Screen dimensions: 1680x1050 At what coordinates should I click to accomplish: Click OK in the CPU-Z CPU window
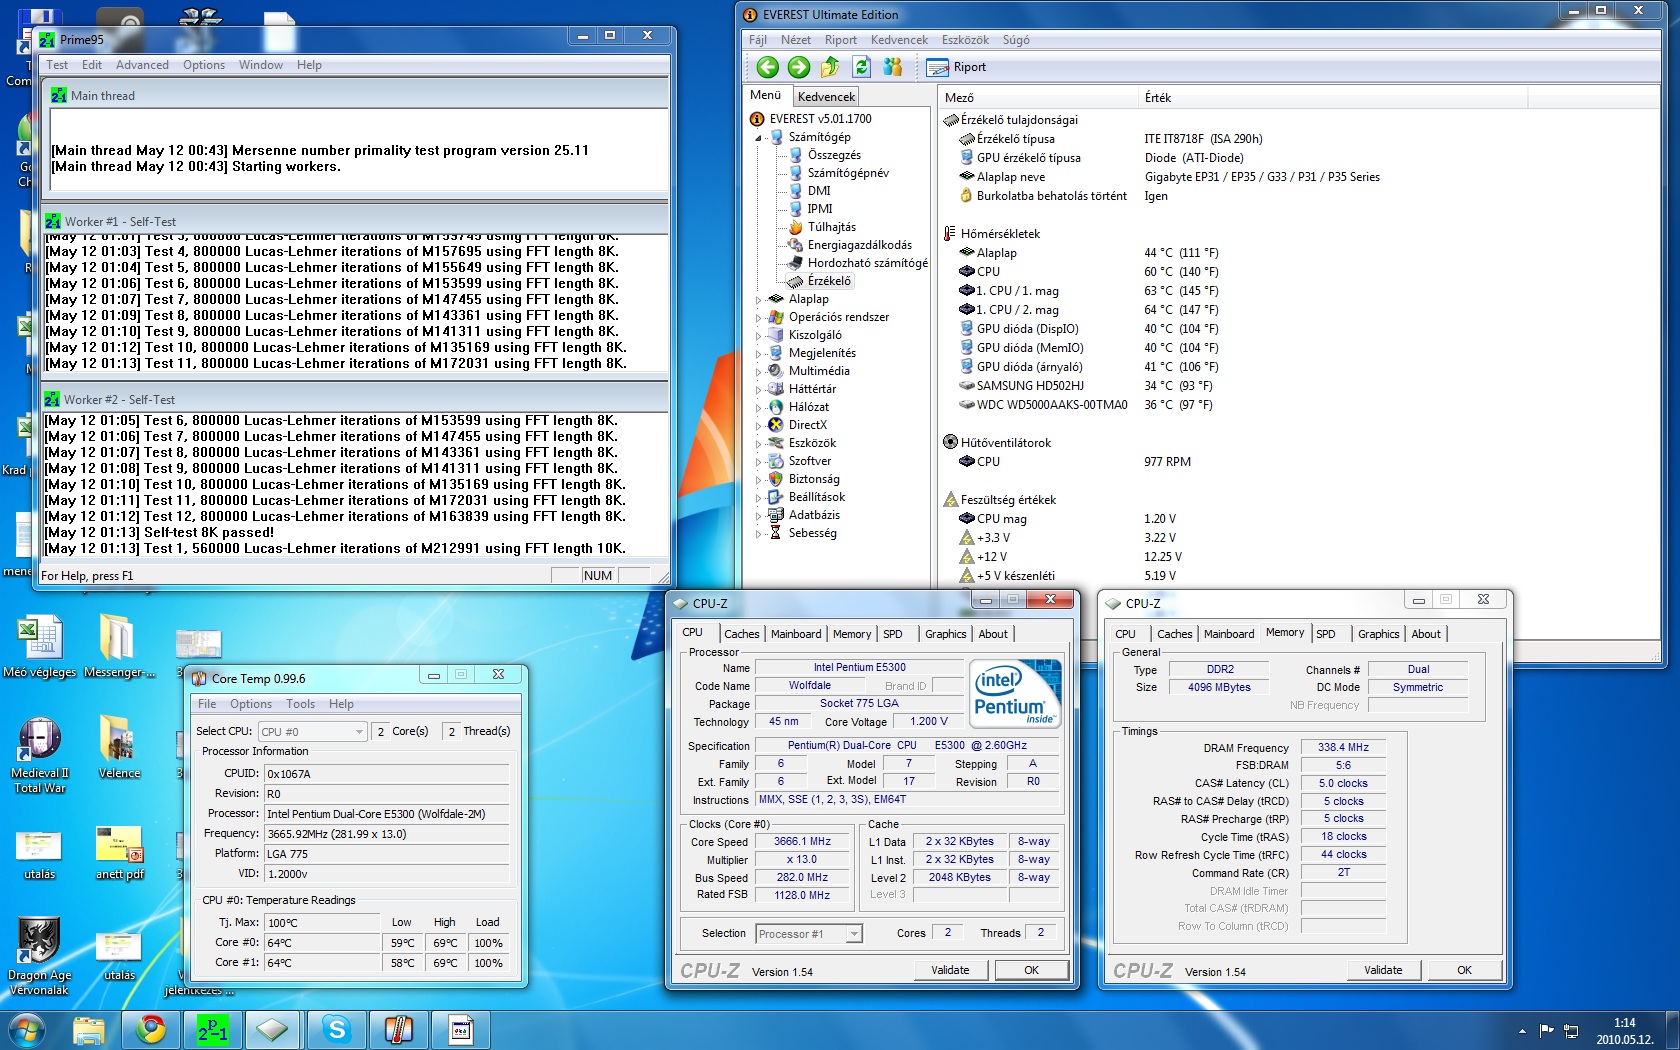coord(1031,970)
